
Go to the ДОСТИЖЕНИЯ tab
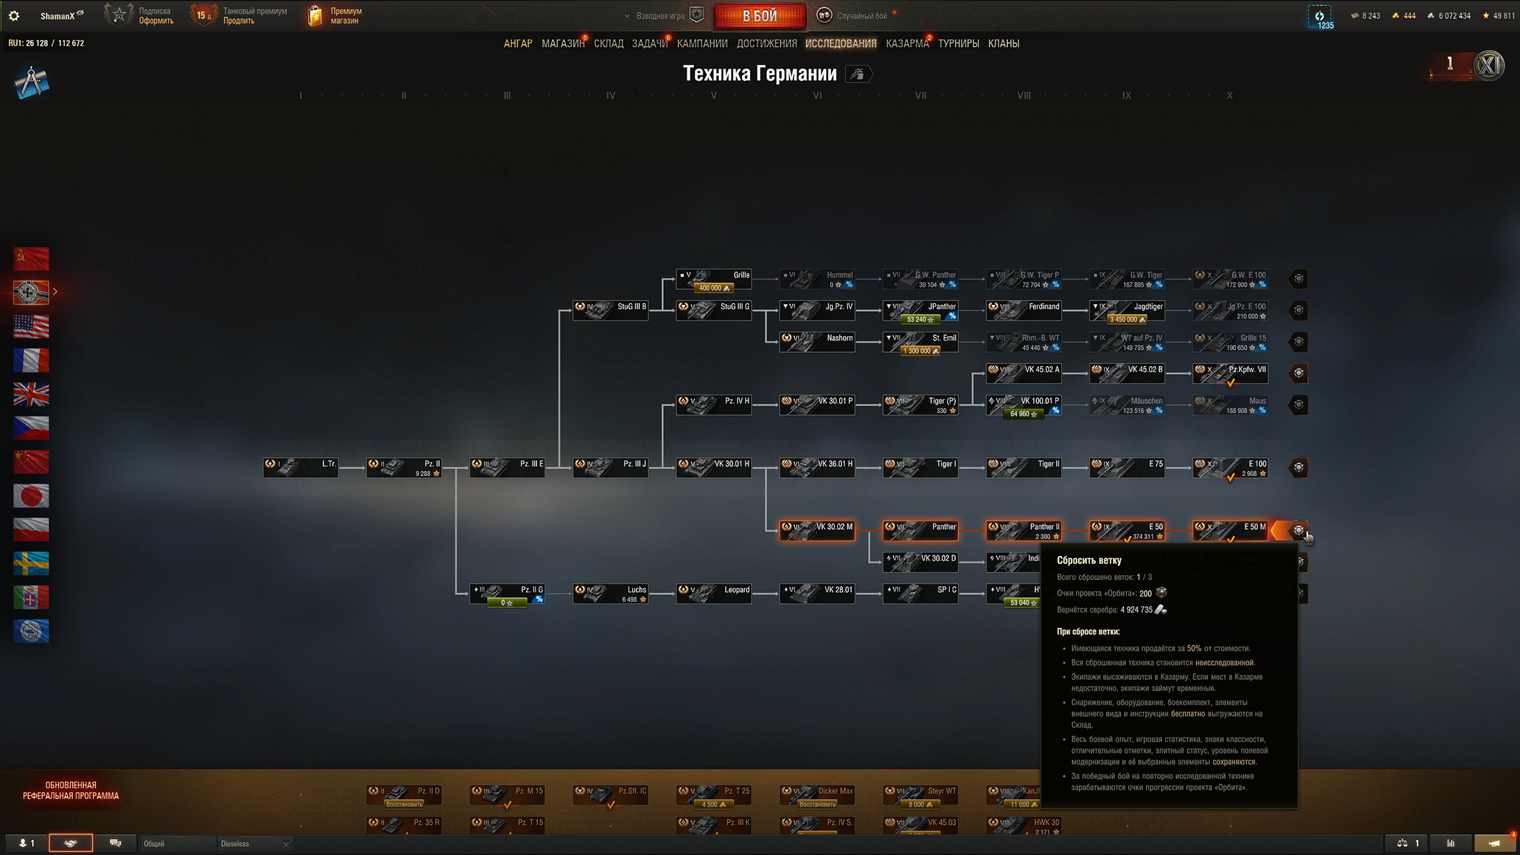(767, 44)
